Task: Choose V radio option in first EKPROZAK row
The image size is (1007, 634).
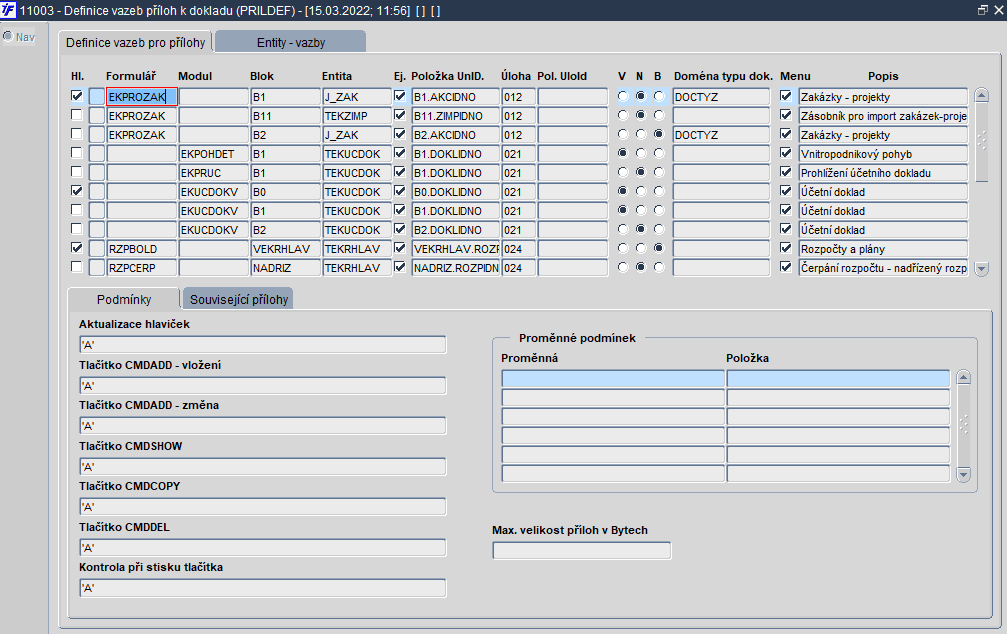Action: [622, 96]
